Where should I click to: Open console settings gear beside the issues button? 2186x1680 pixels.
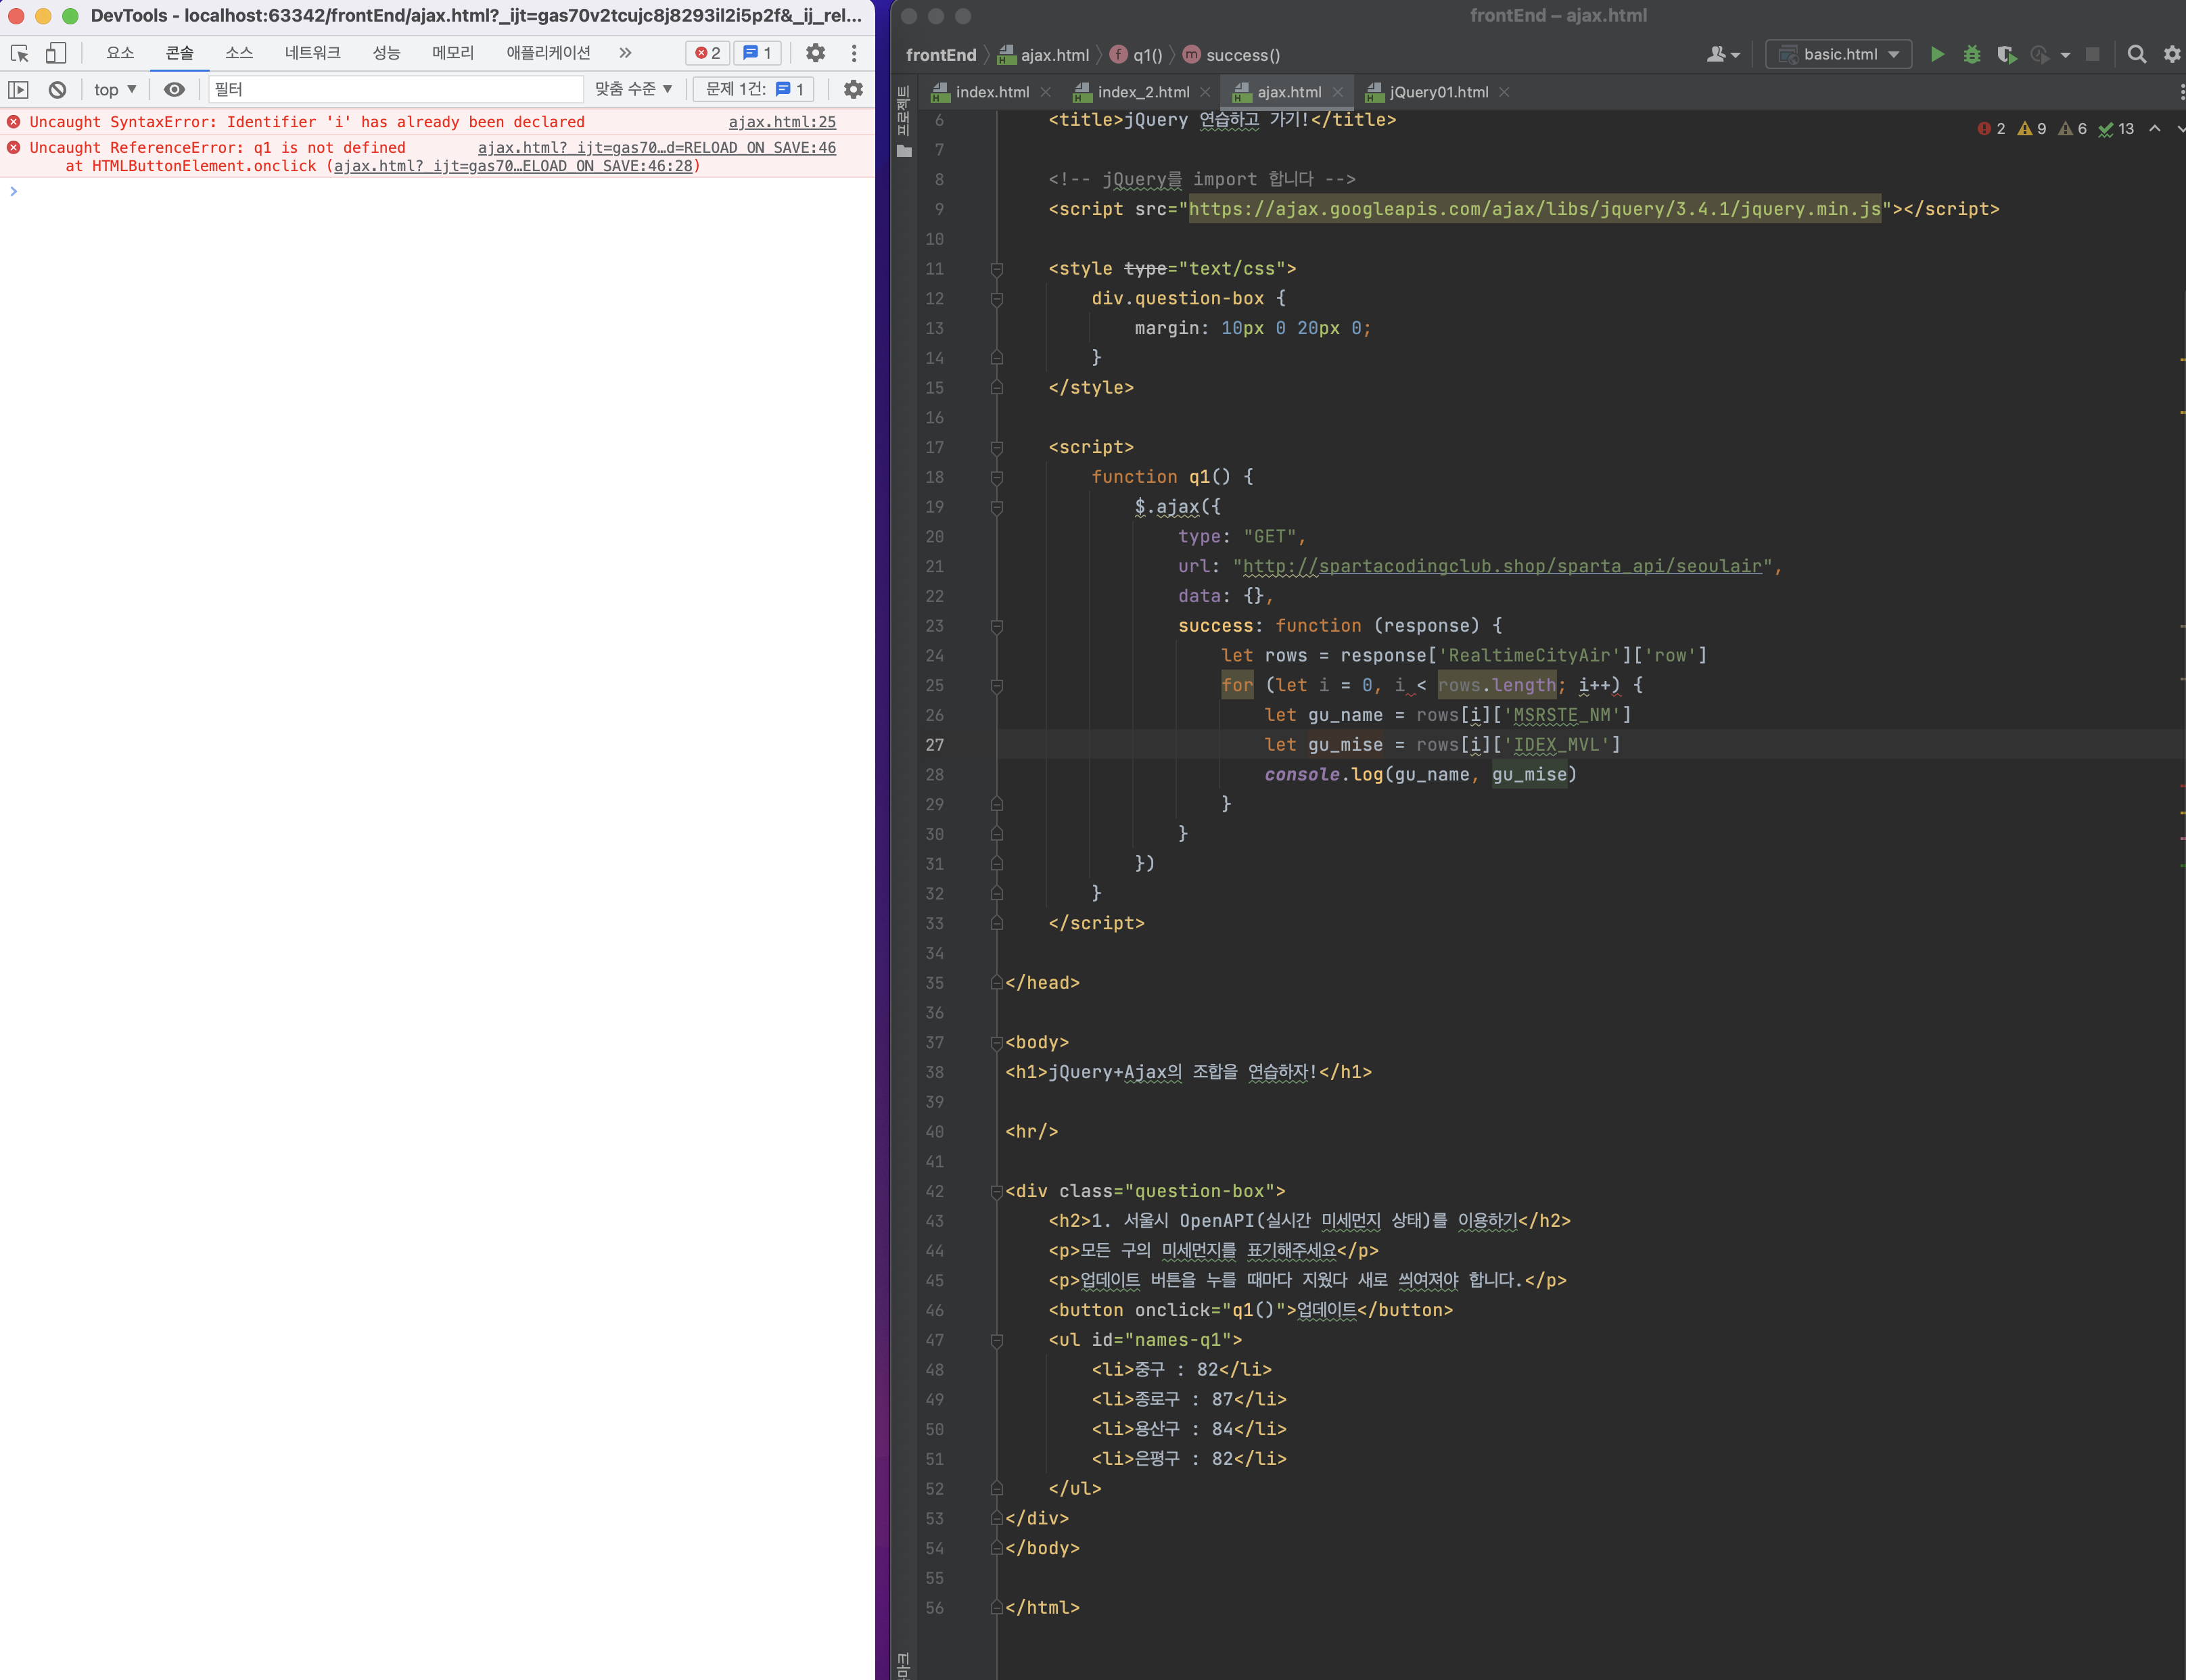pos(853,90)
